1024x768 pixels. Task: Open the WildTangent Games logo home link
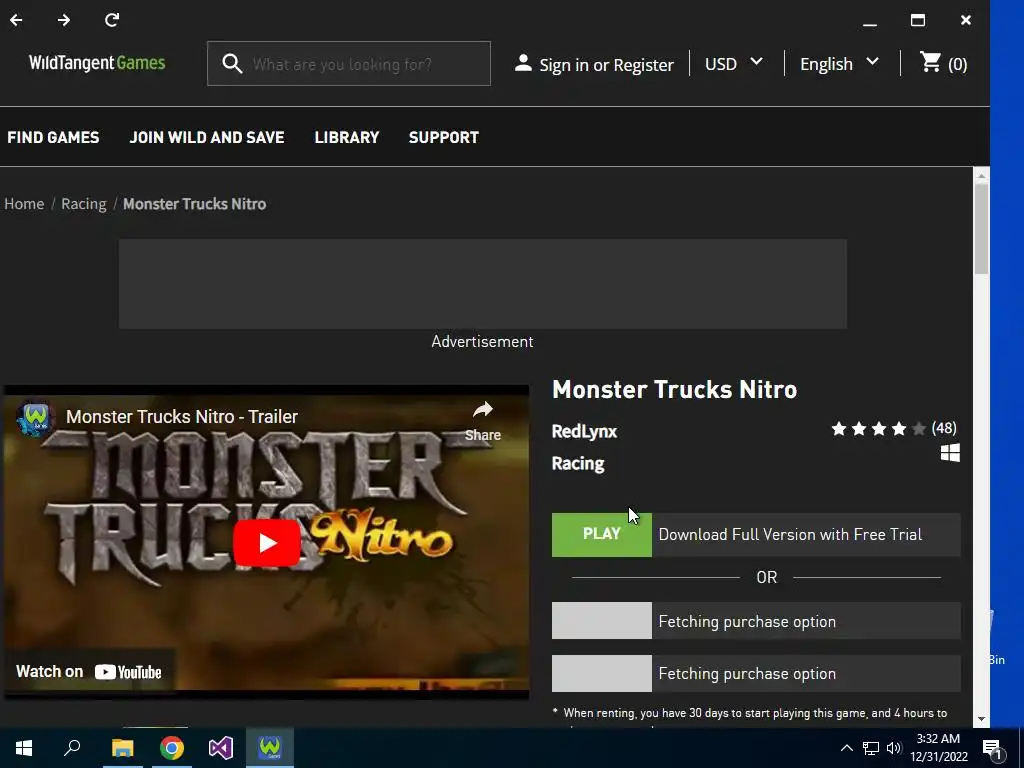pos(97,63)
